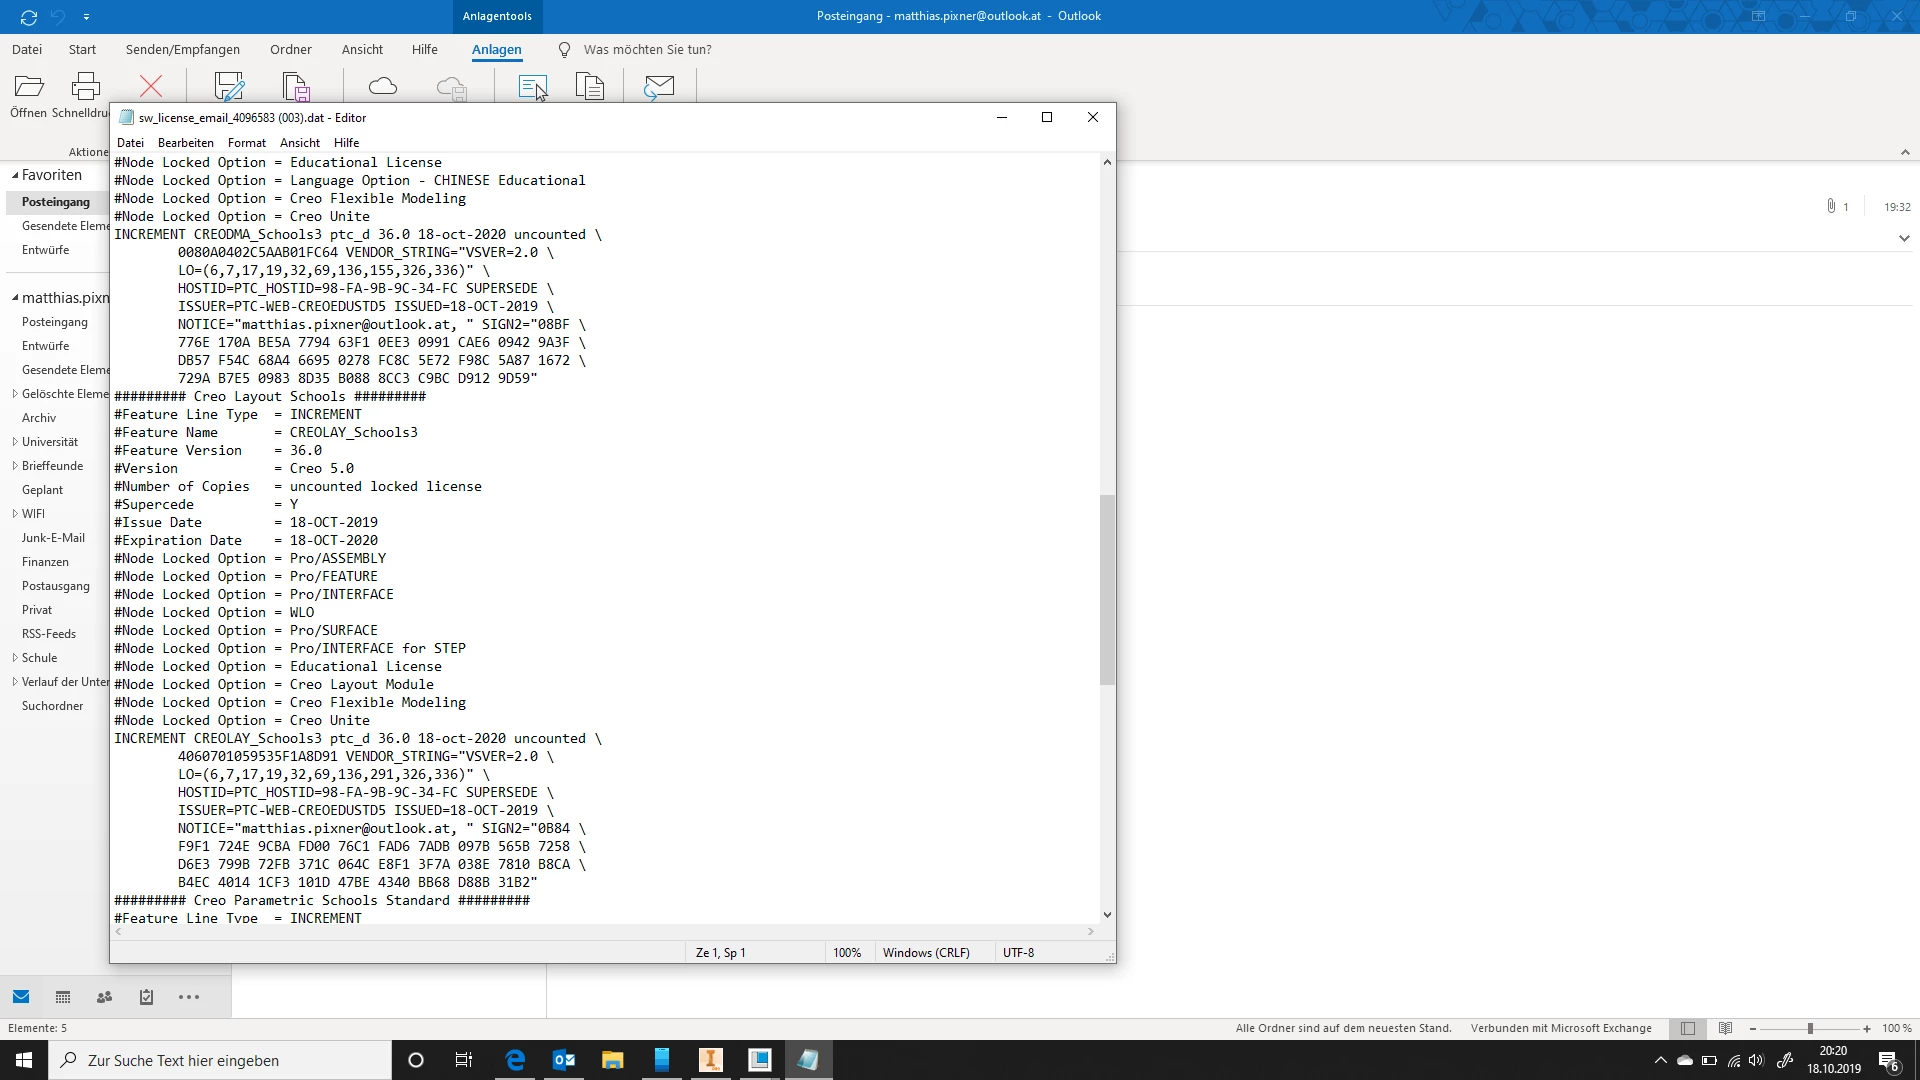Click the Schnelldruck printer icon
This screenshot has height=1080, width=1920.
[85, 87]
